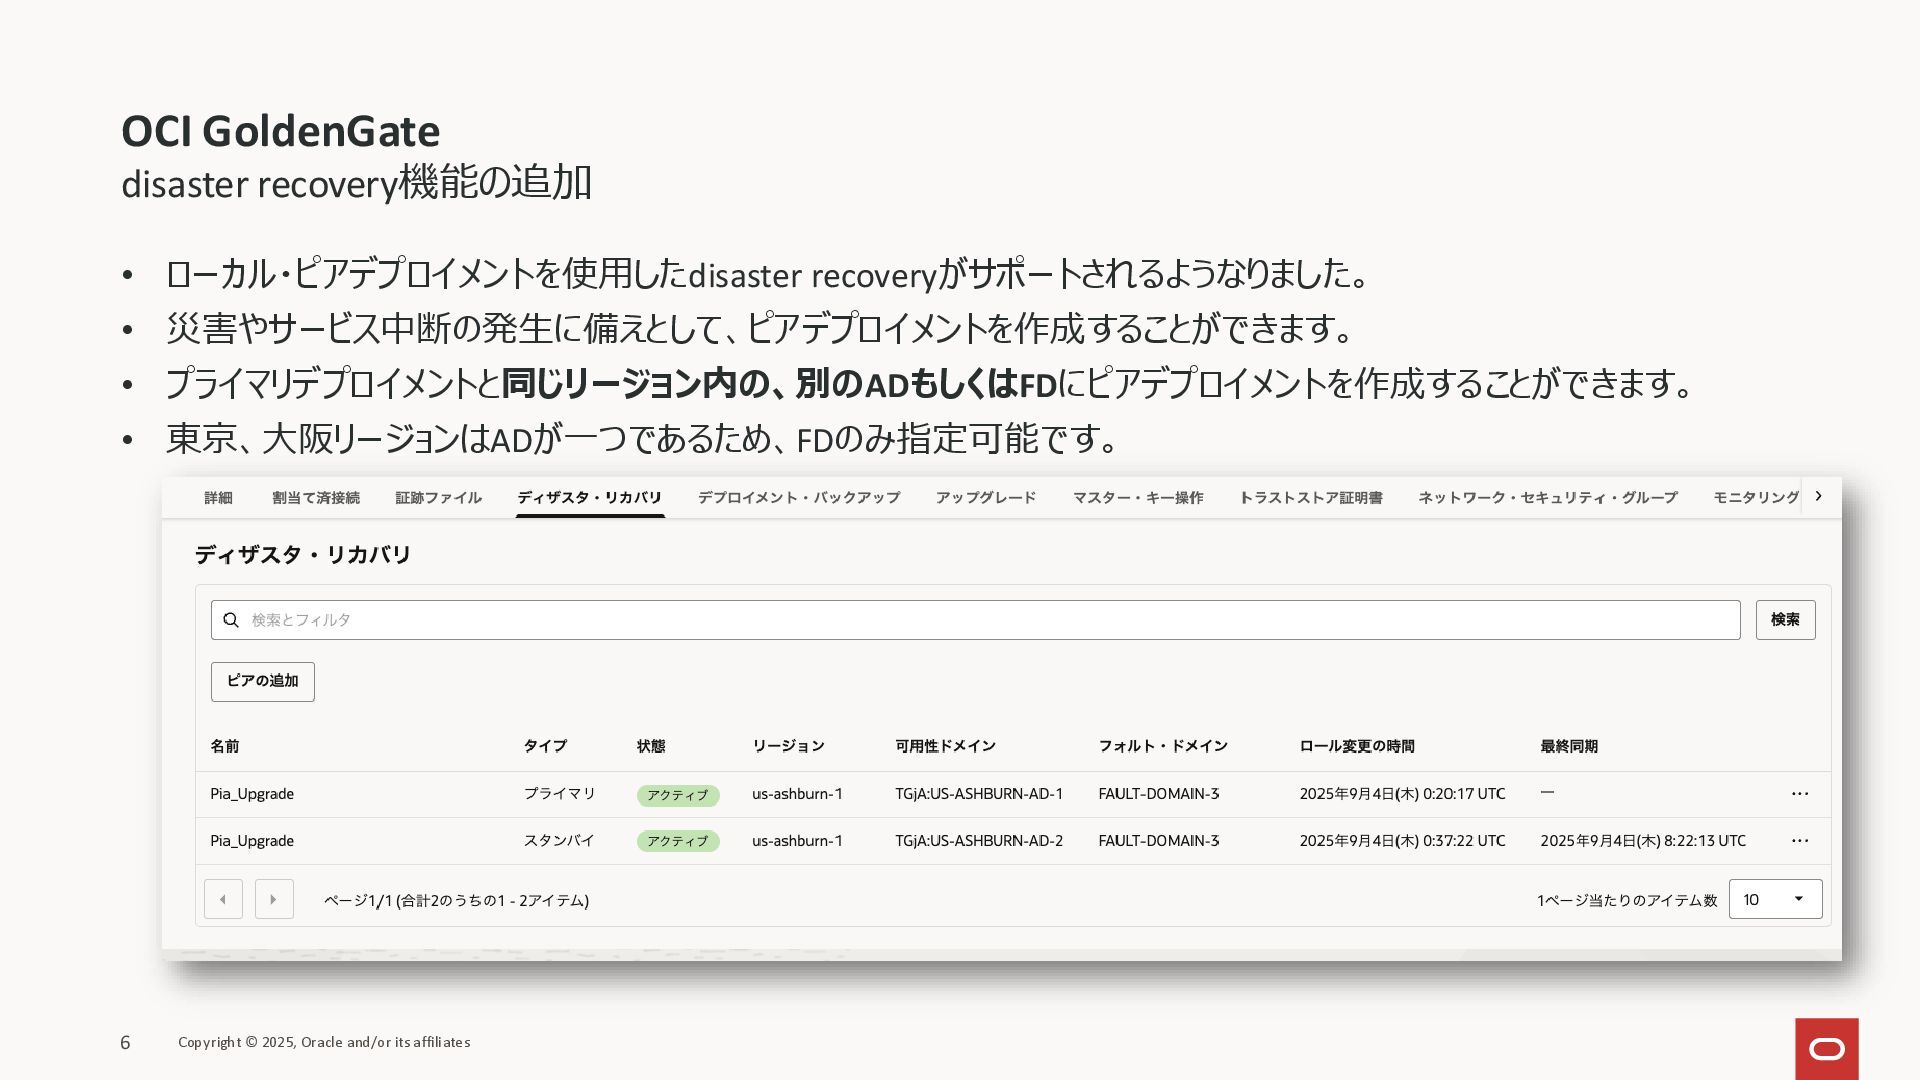Click the タイプ column header
This screenshot has height=1080, width=1920.
coord(545,746)
